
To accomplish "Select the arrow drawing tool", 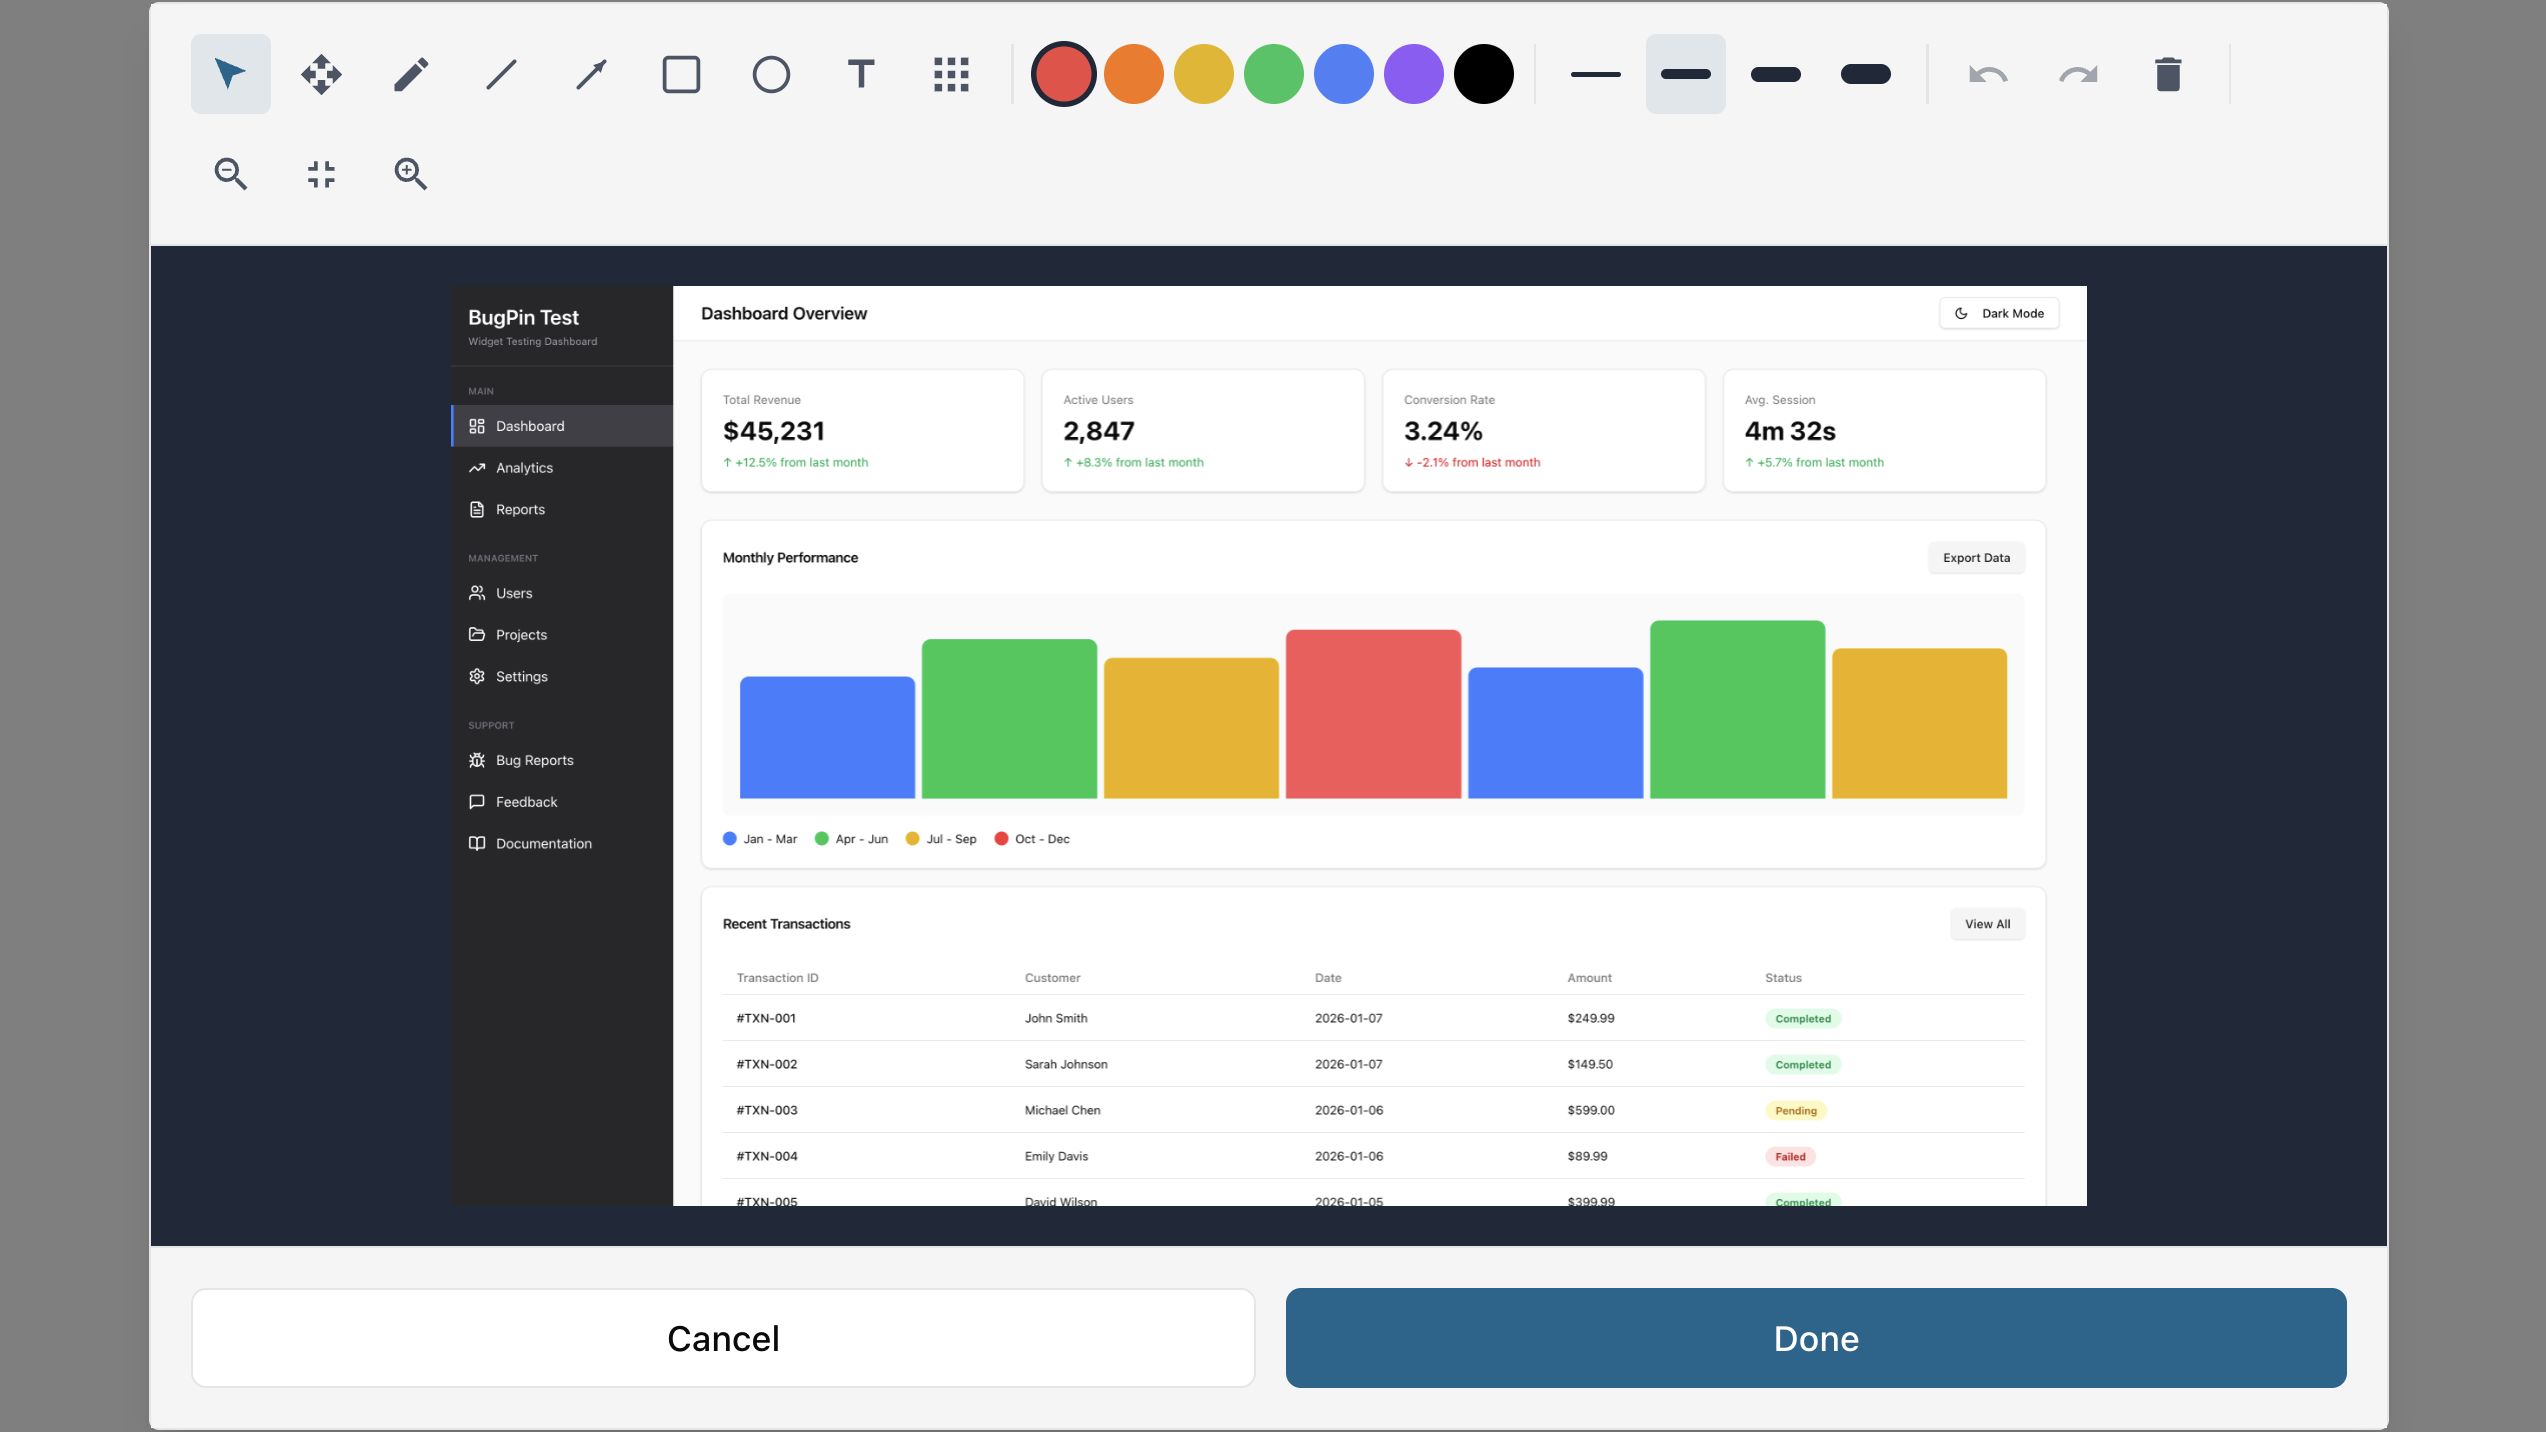I will [591, 74].
